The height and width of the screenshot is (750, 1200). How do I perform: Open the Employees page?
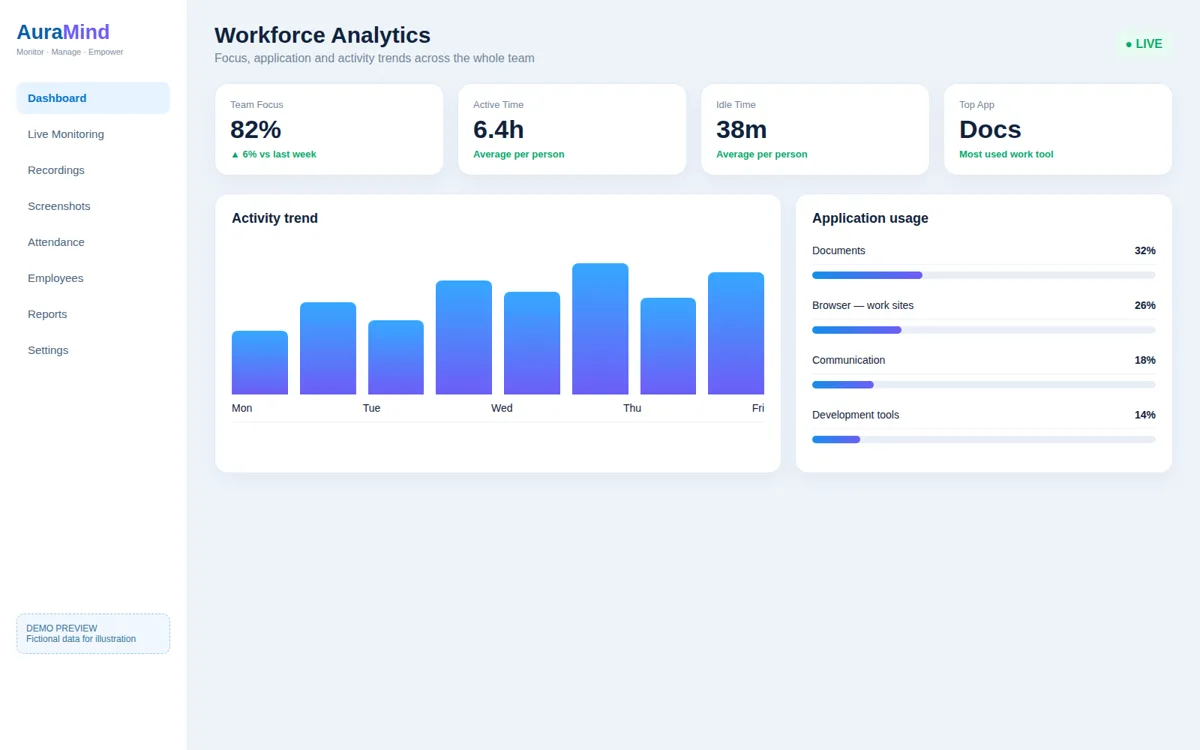pos(93,278)
